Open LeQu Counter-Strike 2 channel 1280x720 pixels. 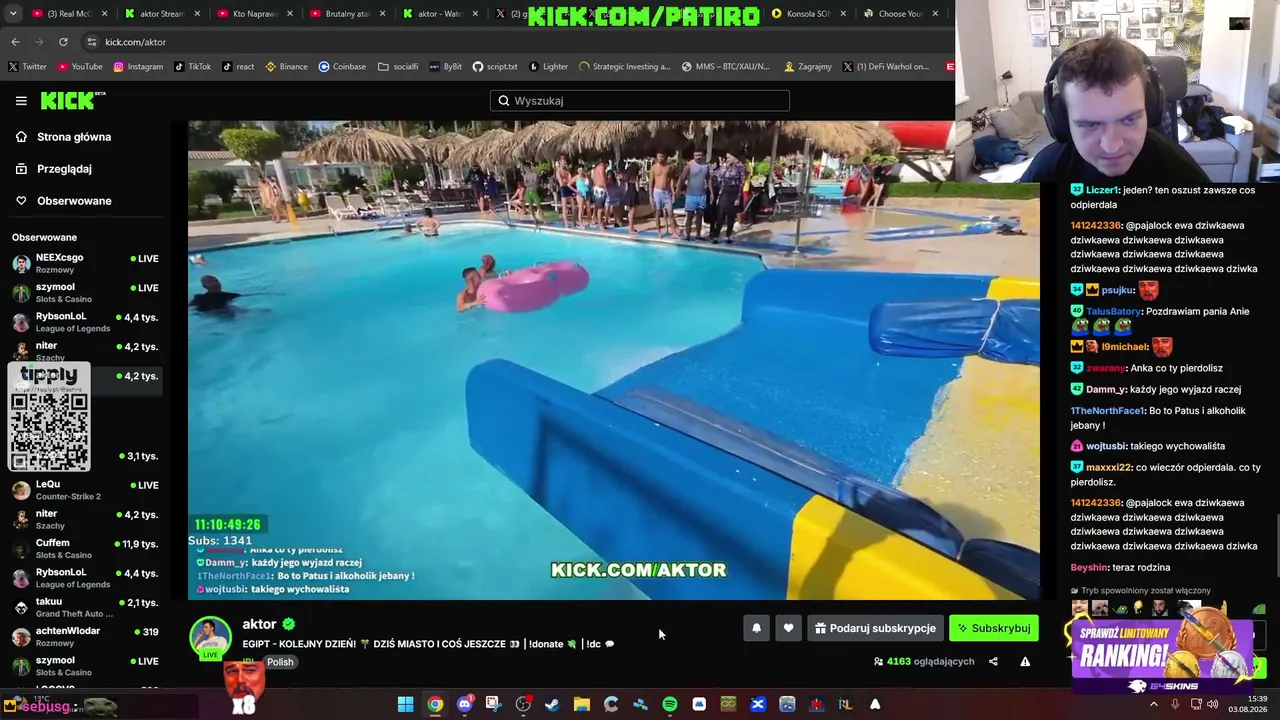click(x=85, y=490)
